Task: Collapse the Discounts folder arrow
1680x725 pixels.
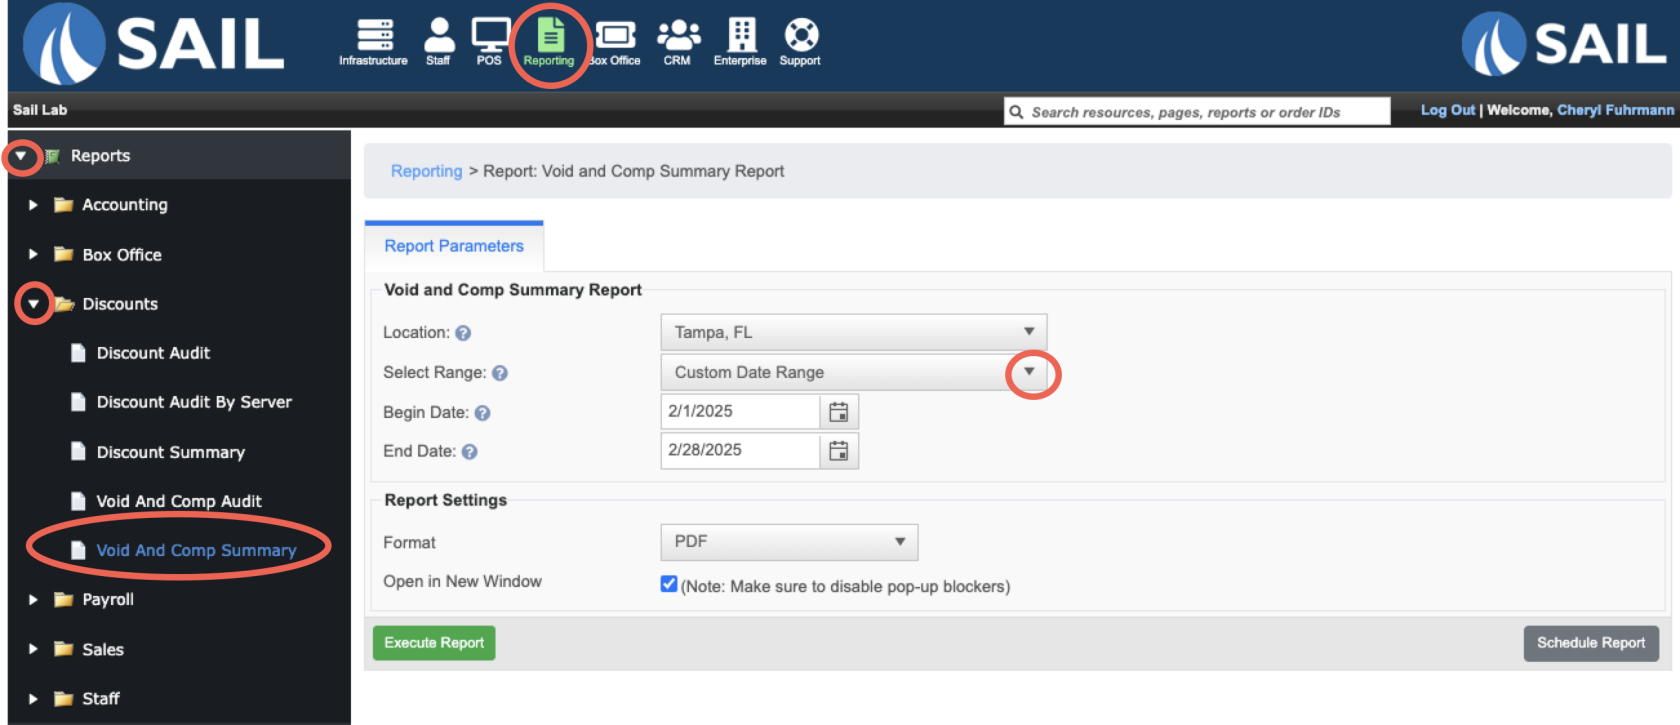Action: coord(34,303)
